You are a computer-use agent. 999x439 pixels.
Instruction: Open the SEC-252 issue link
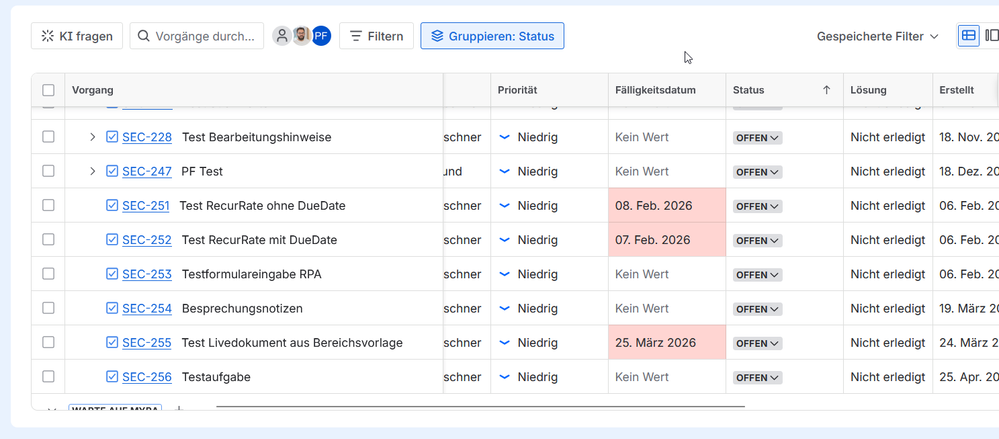click(x=147, y=240)
